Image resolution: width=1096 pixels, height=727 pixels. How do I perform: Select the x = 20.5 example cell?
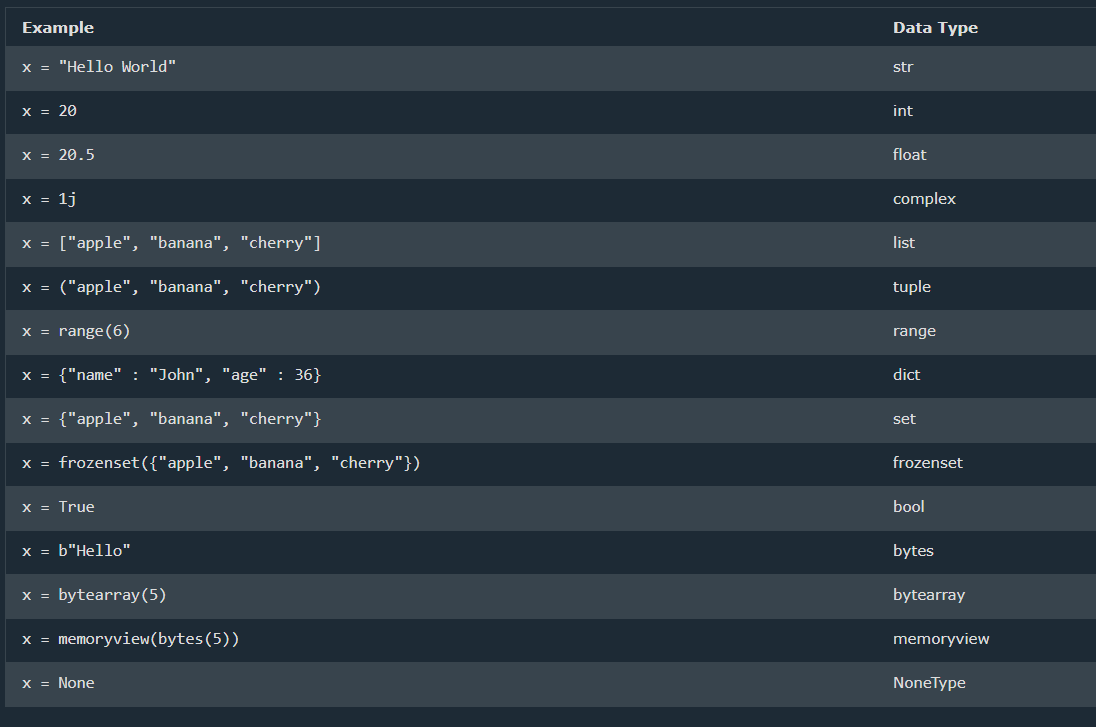point(58,155)
